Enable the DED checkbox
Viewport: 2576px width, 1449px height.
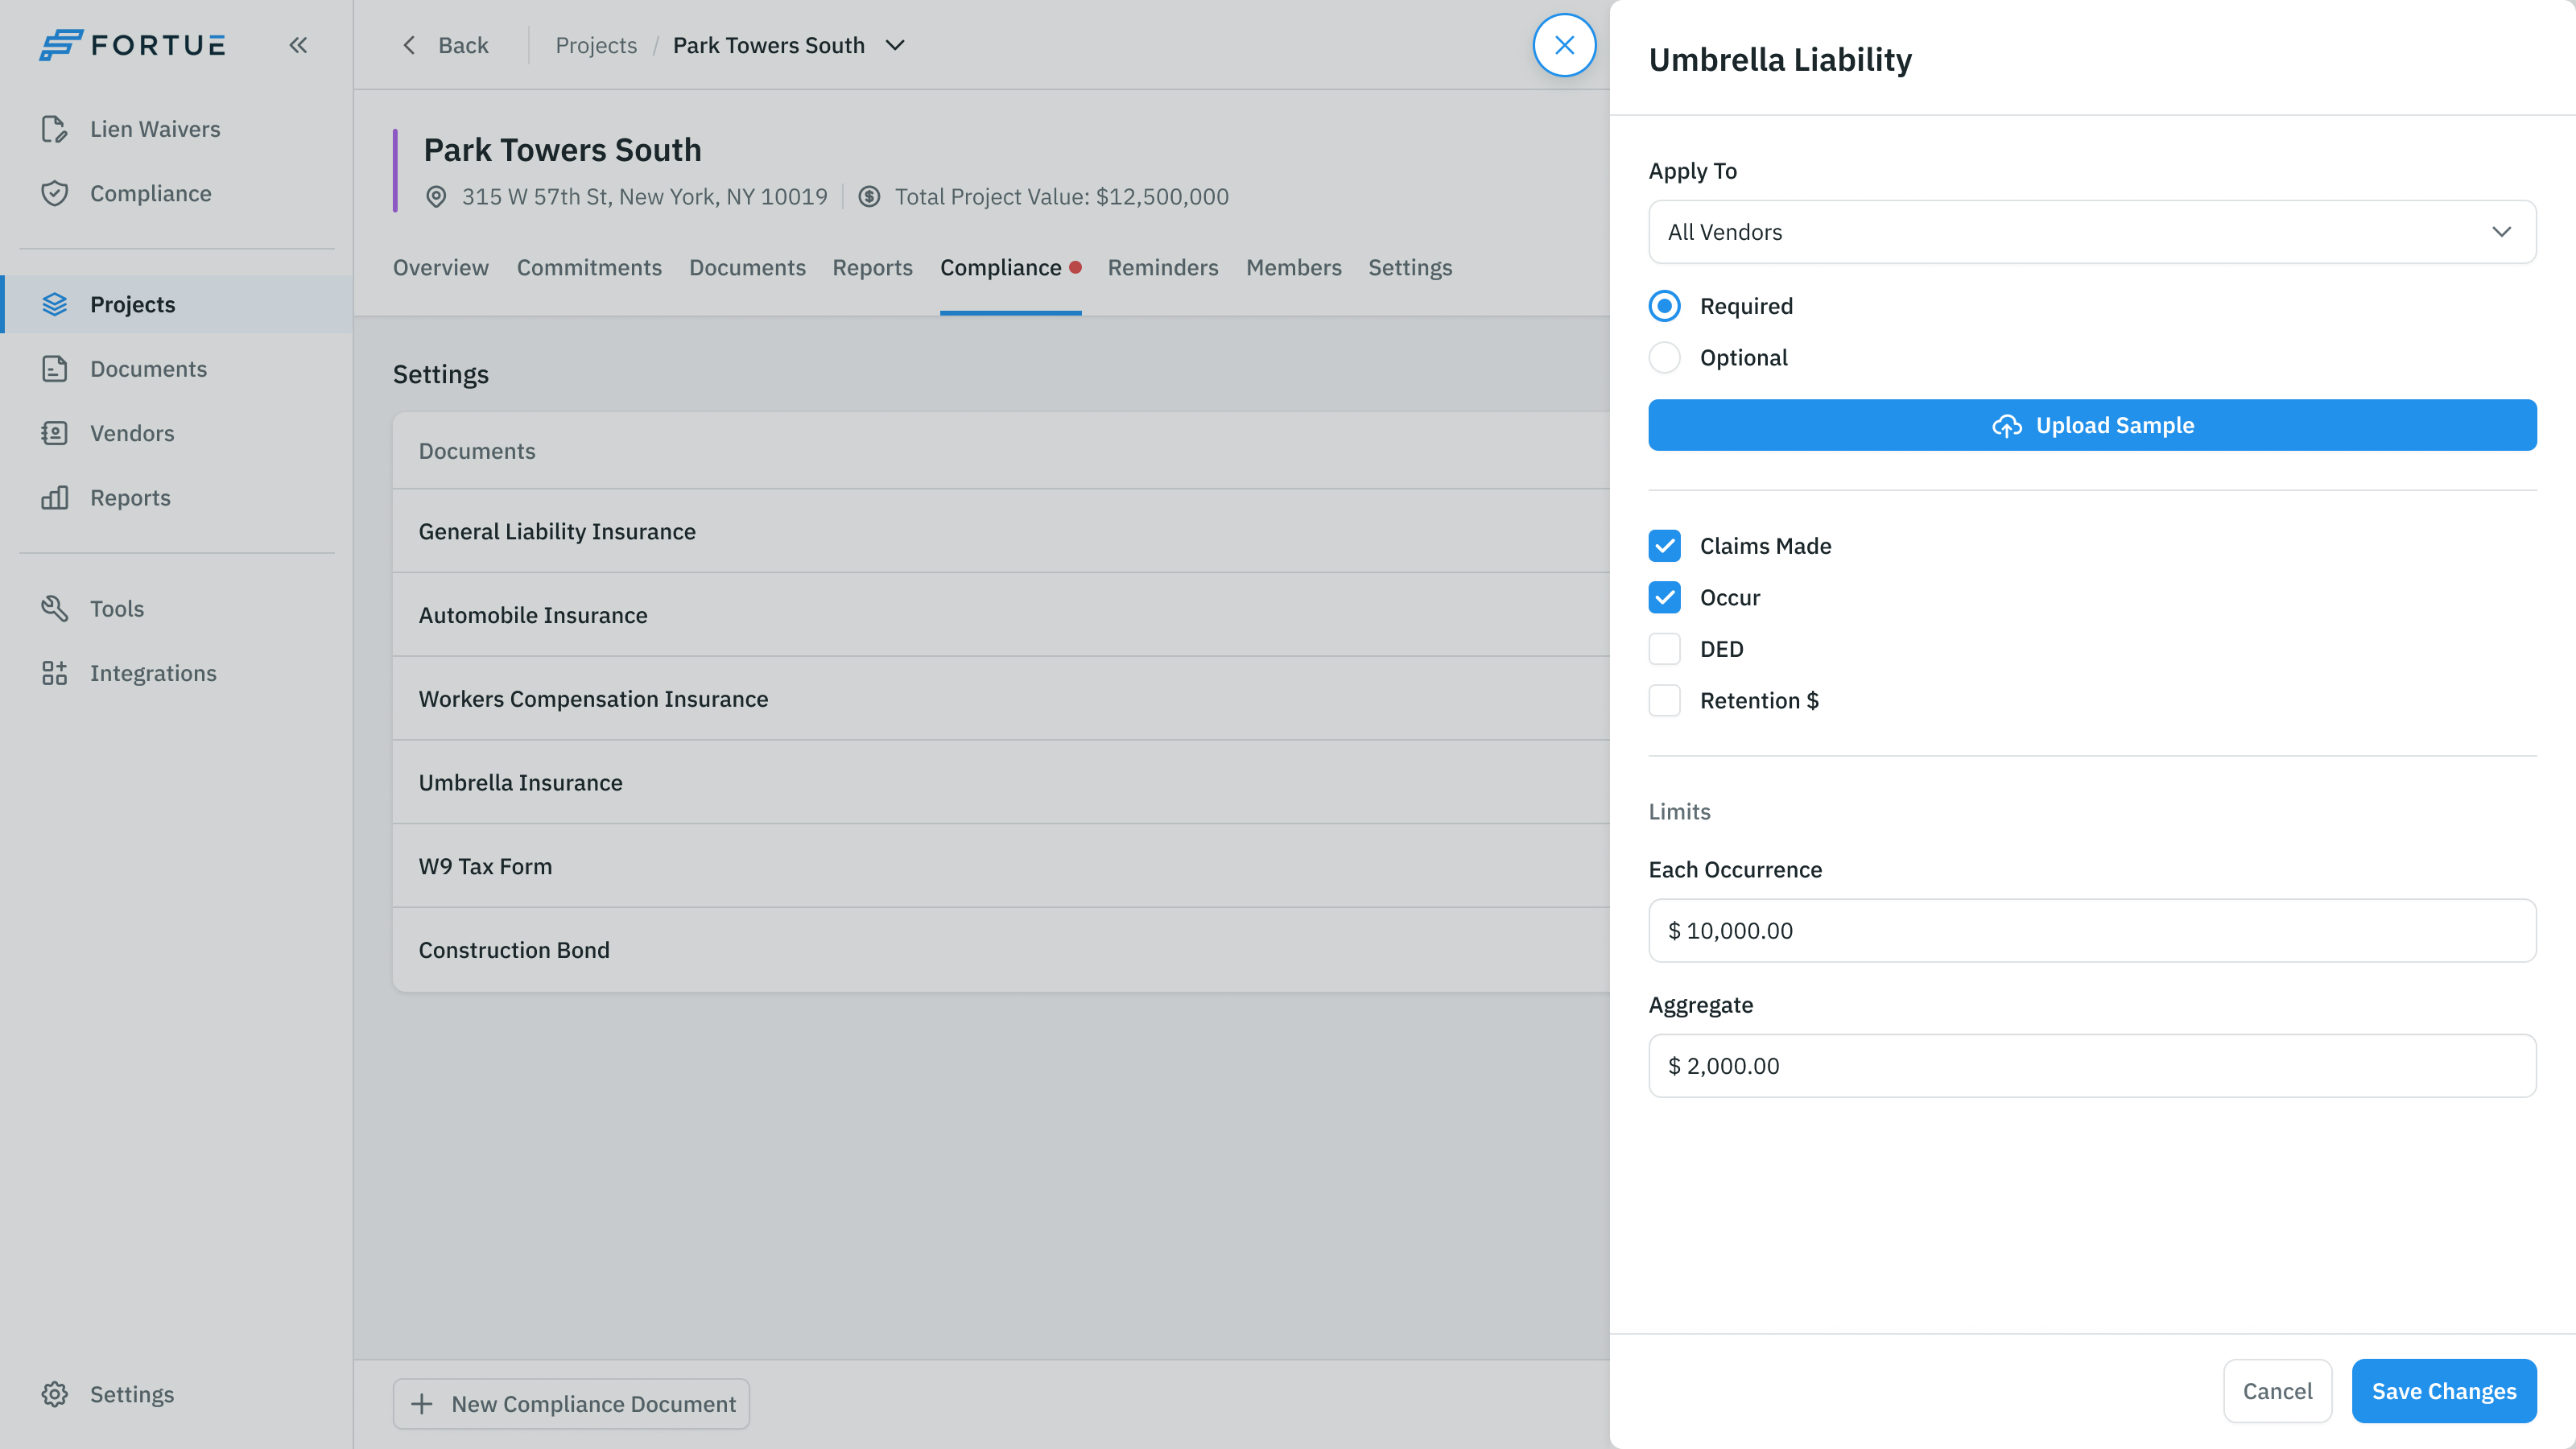point(1665,649)
